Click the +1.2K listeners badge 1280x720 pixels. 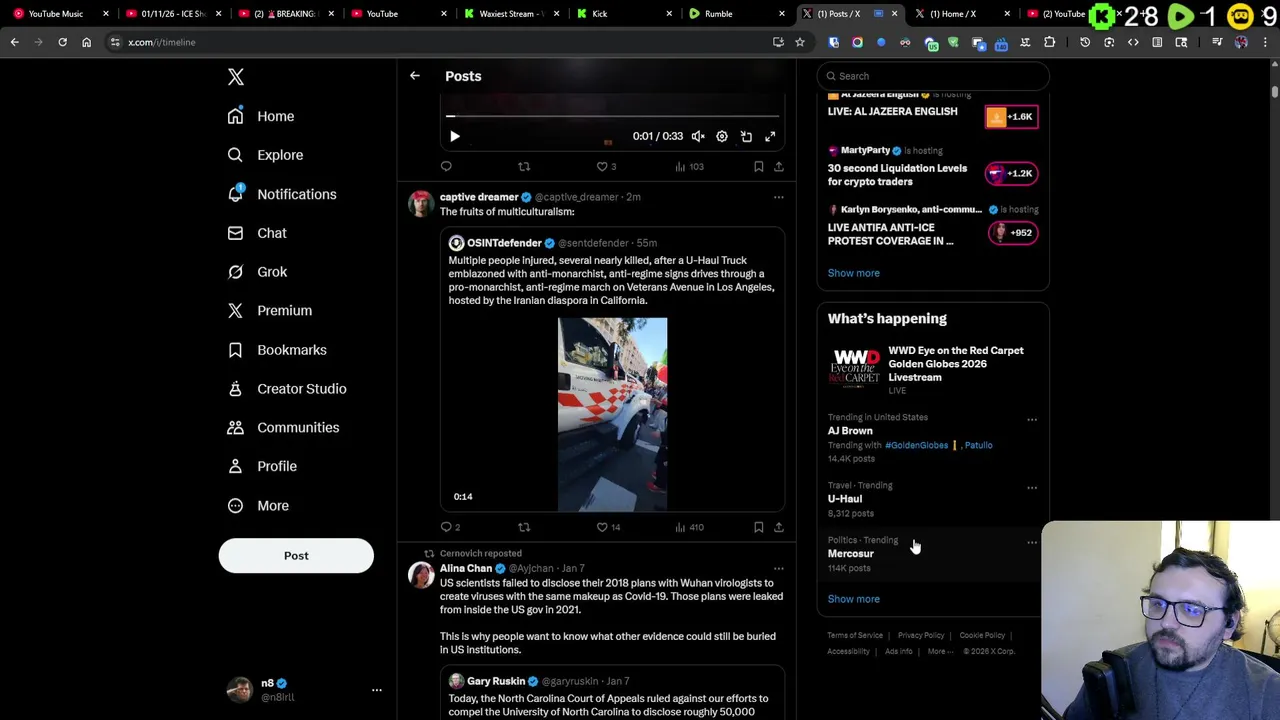[1011, 173]
